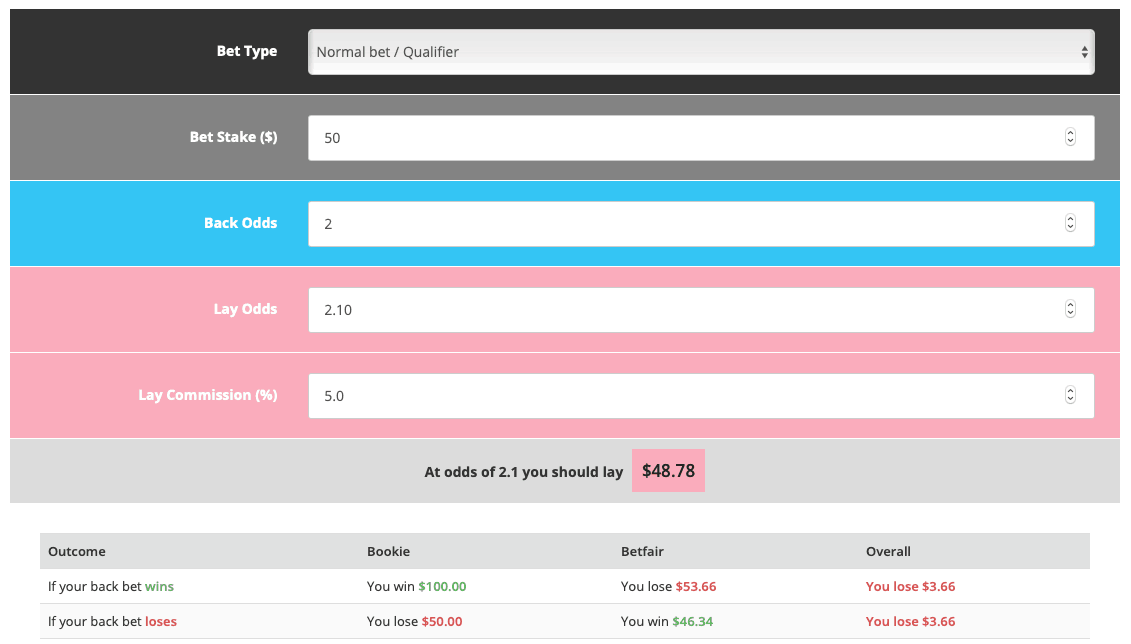This screenshot has height=644, width=1131.
Task: Click the 'Lay Commission (%)' label
Action: coord(208,395)
